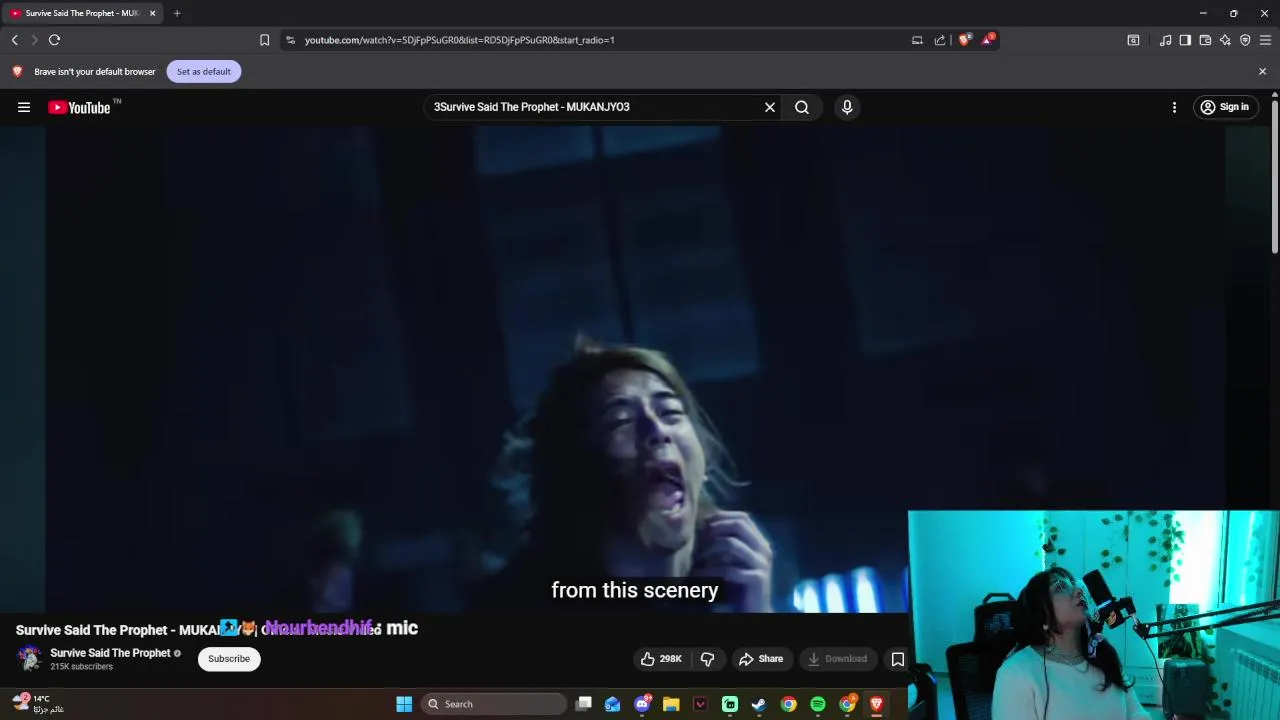1280x720 pixels.
Task: Open Brave Playlist music note icon
Action: click(1165, 40)
